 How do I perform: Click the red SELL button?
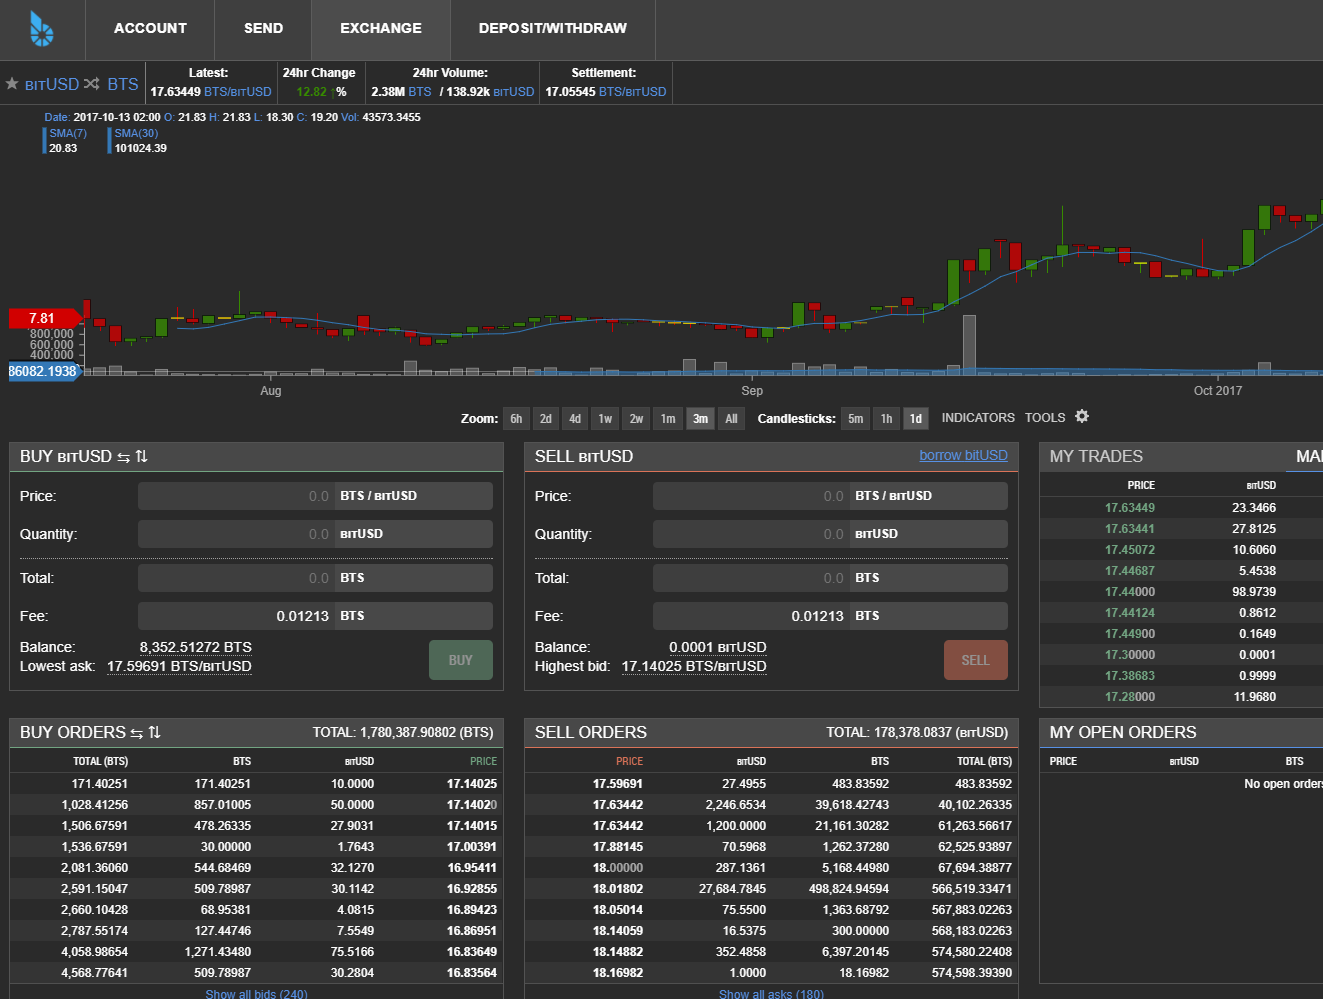(x=976, y=660)
